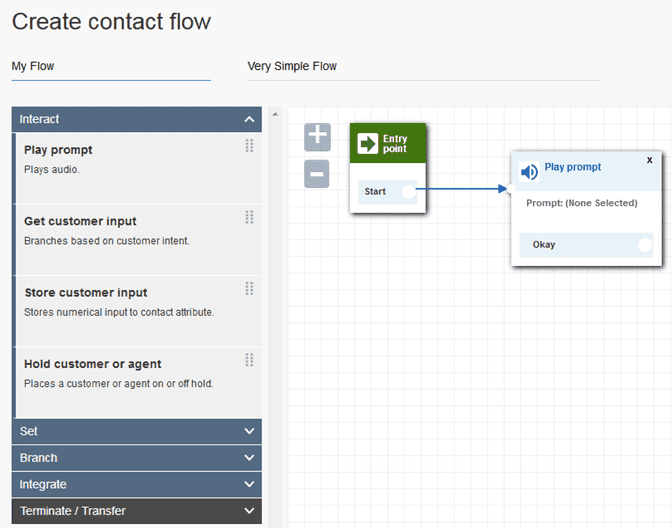The image size is (672, 528).
Task: Expand the Terminate / Transfer section
Action: pyautogui.click(x=249, y=511)
